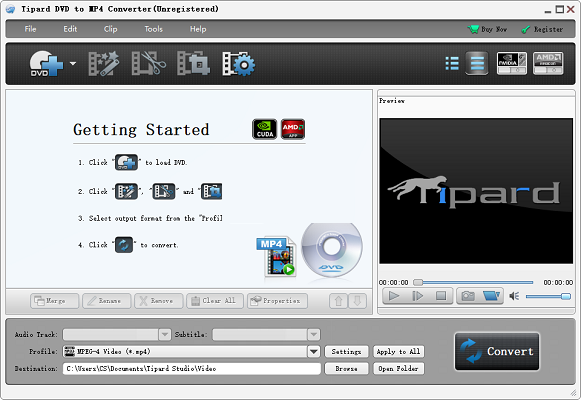Click the Clear All button

215,301
